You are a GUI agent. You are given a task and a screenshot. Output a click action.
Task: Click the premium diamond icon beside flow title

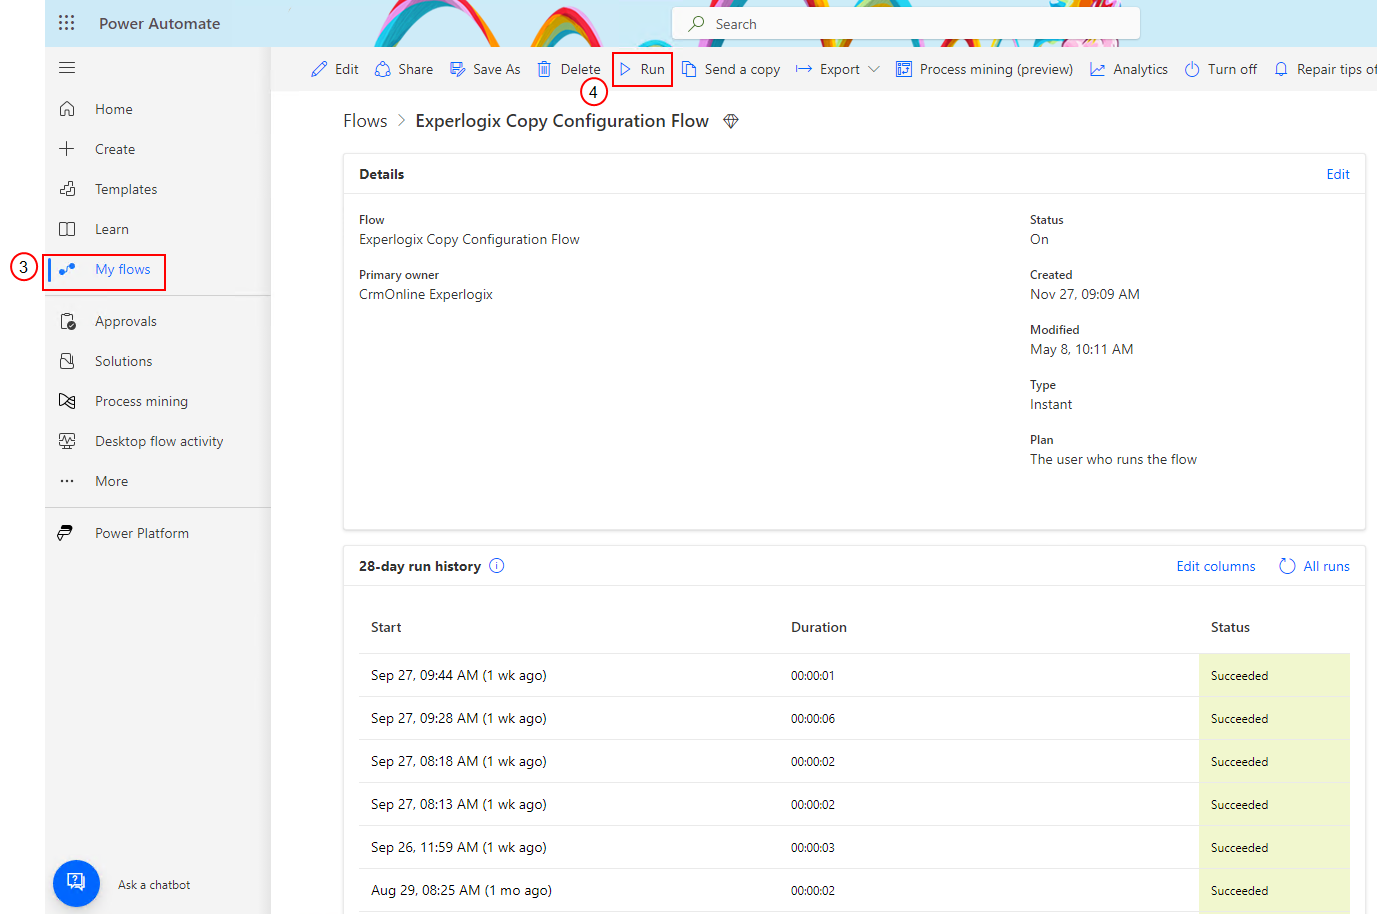(x=731, y=121)
